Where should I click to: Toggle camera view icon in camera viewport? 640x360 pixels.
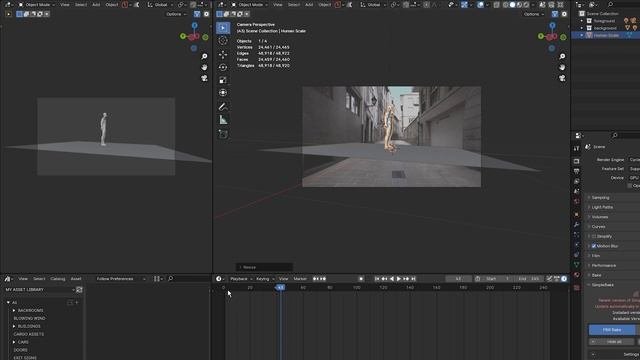562,78
